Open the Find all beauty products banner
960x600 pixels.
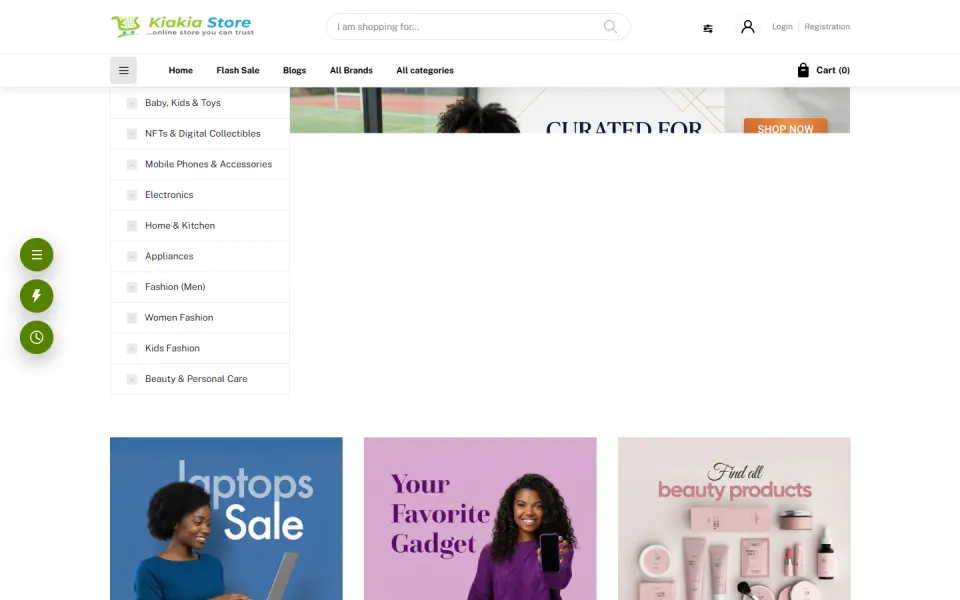(x=734, y=519)
